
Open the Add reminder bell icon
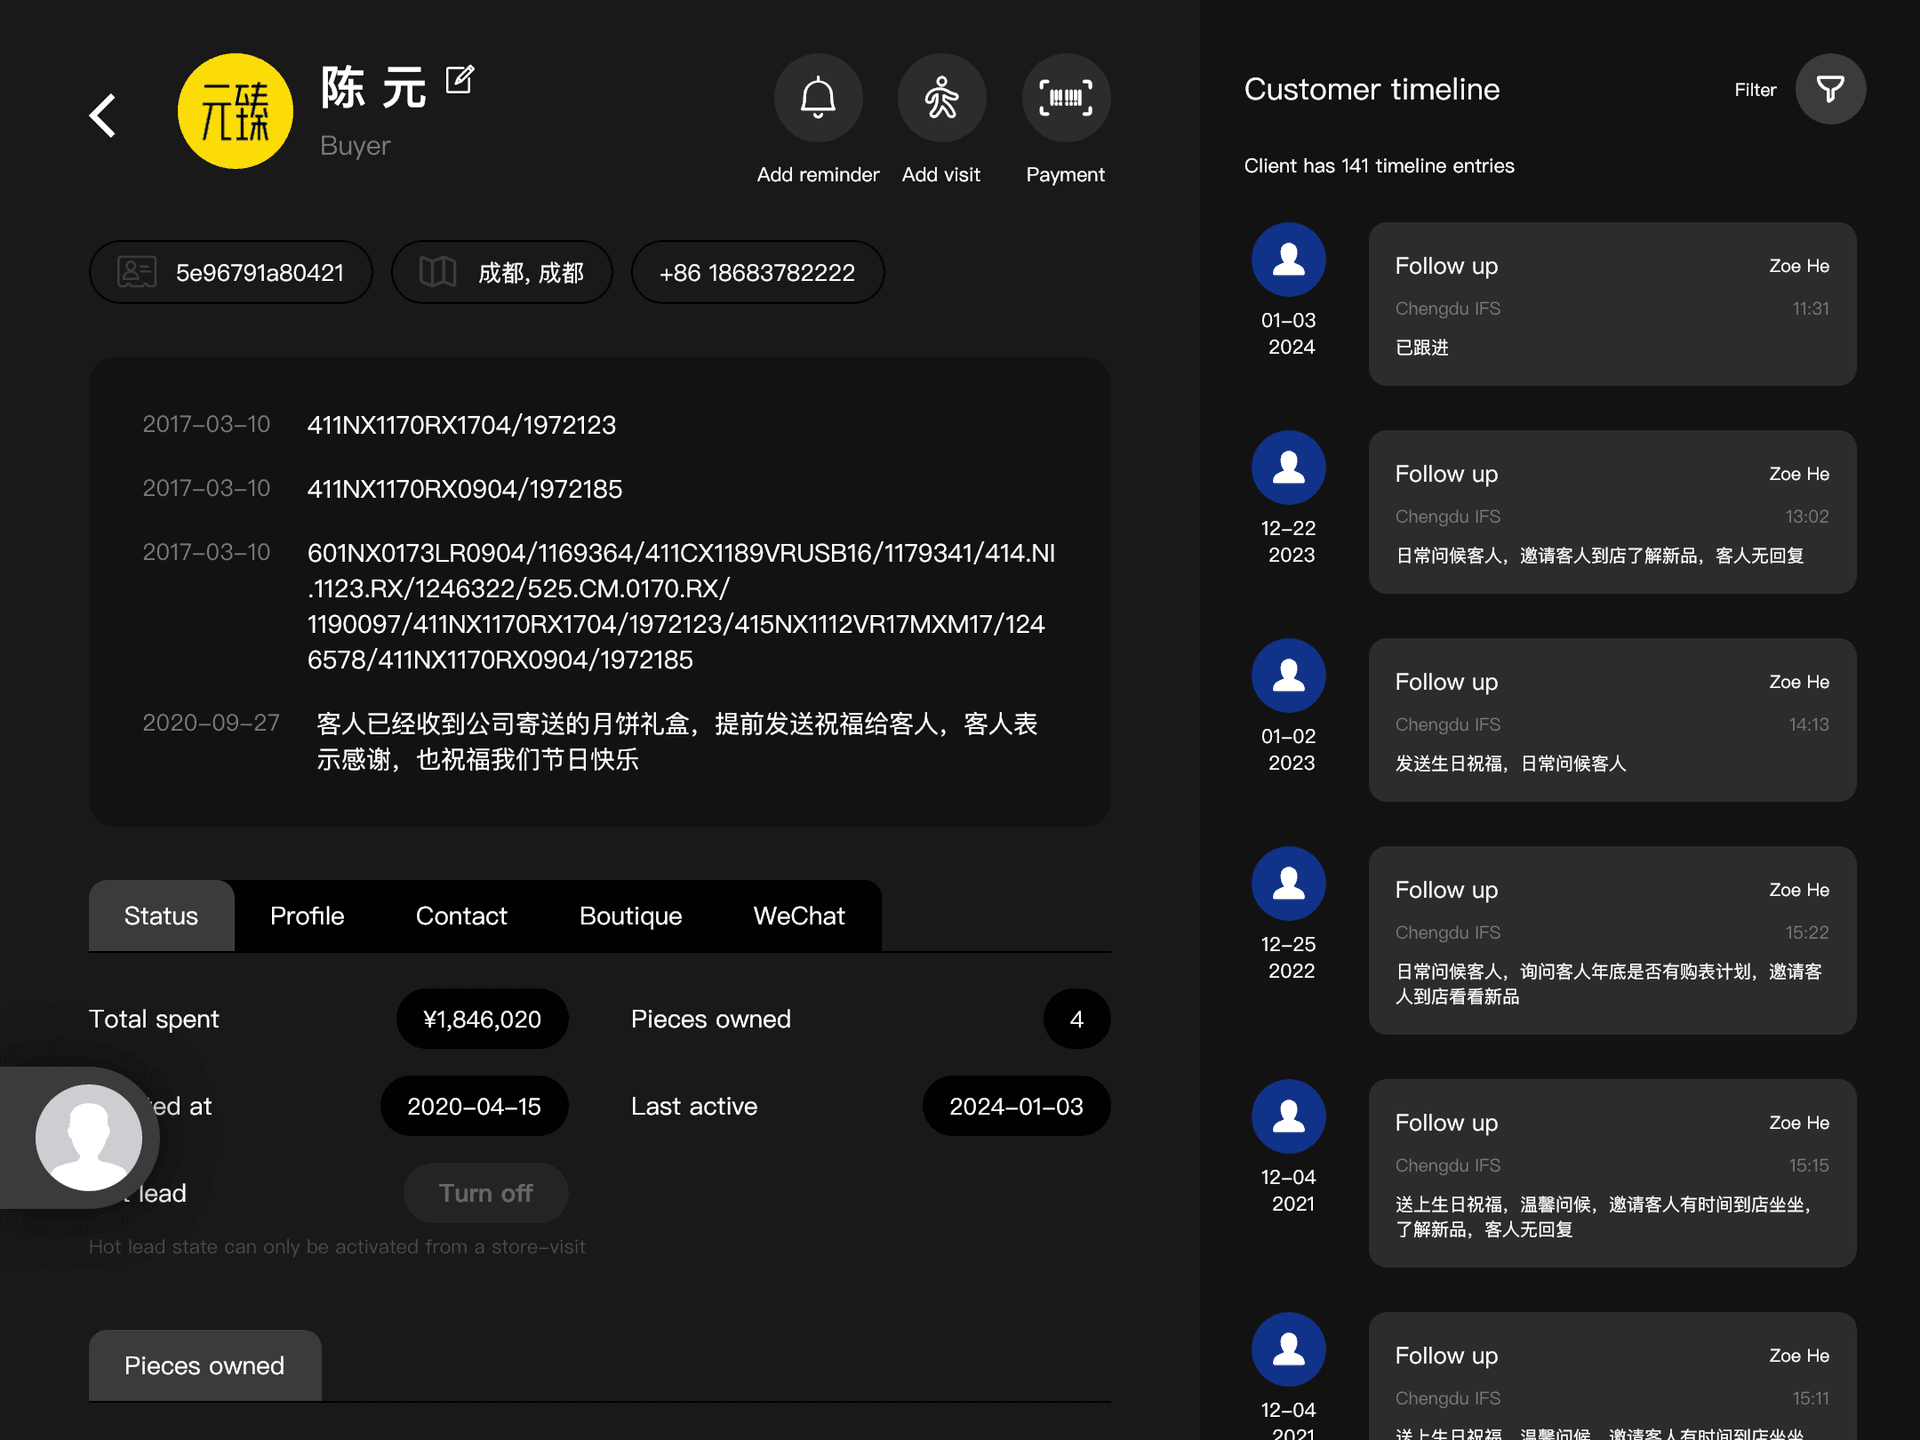click(x=818, y=98)
